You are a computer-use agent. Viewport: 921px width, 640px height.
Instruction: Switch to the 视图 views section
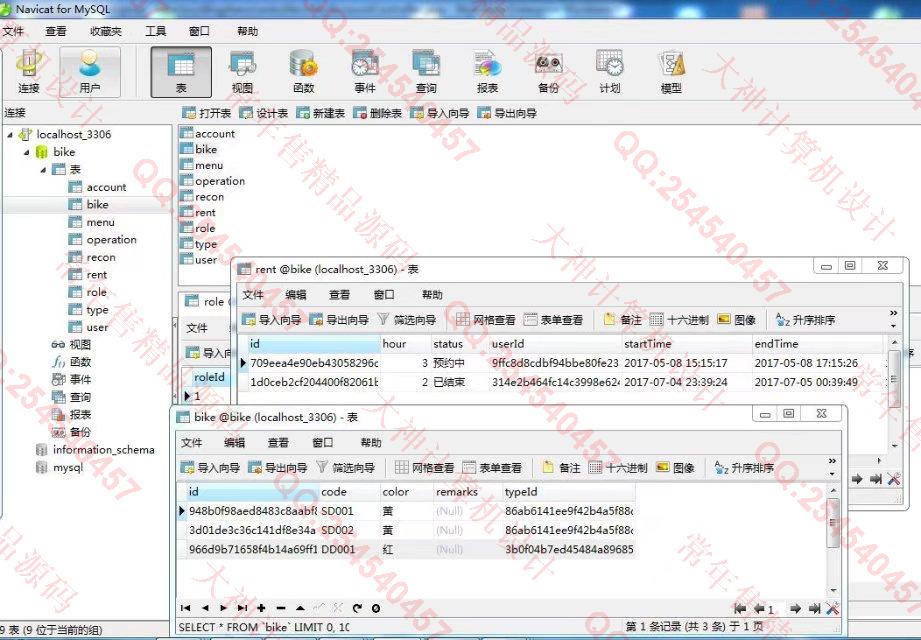(242, 72)
